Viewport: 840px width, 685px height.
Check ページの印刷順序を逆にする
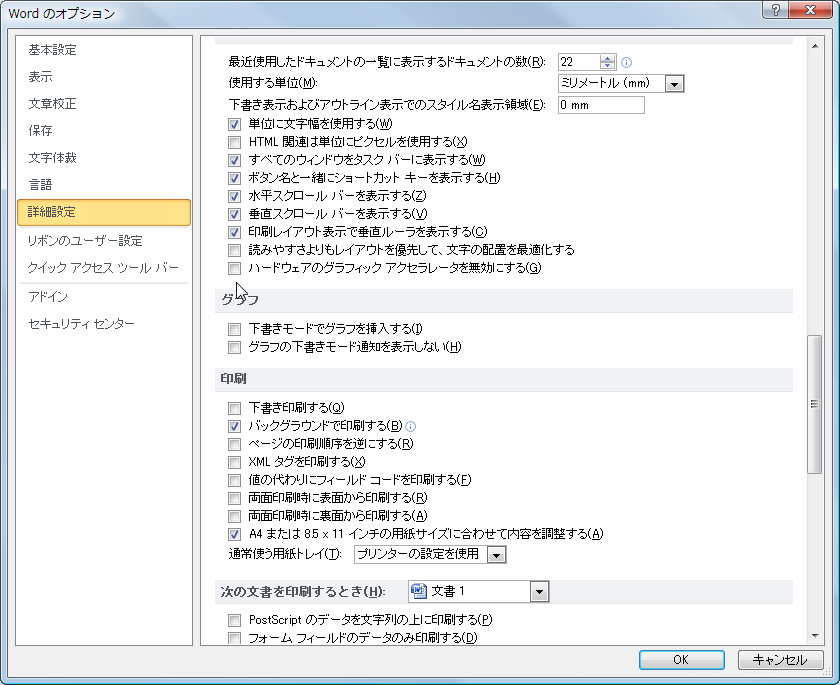pyautogui.click(x=234, y=444)
